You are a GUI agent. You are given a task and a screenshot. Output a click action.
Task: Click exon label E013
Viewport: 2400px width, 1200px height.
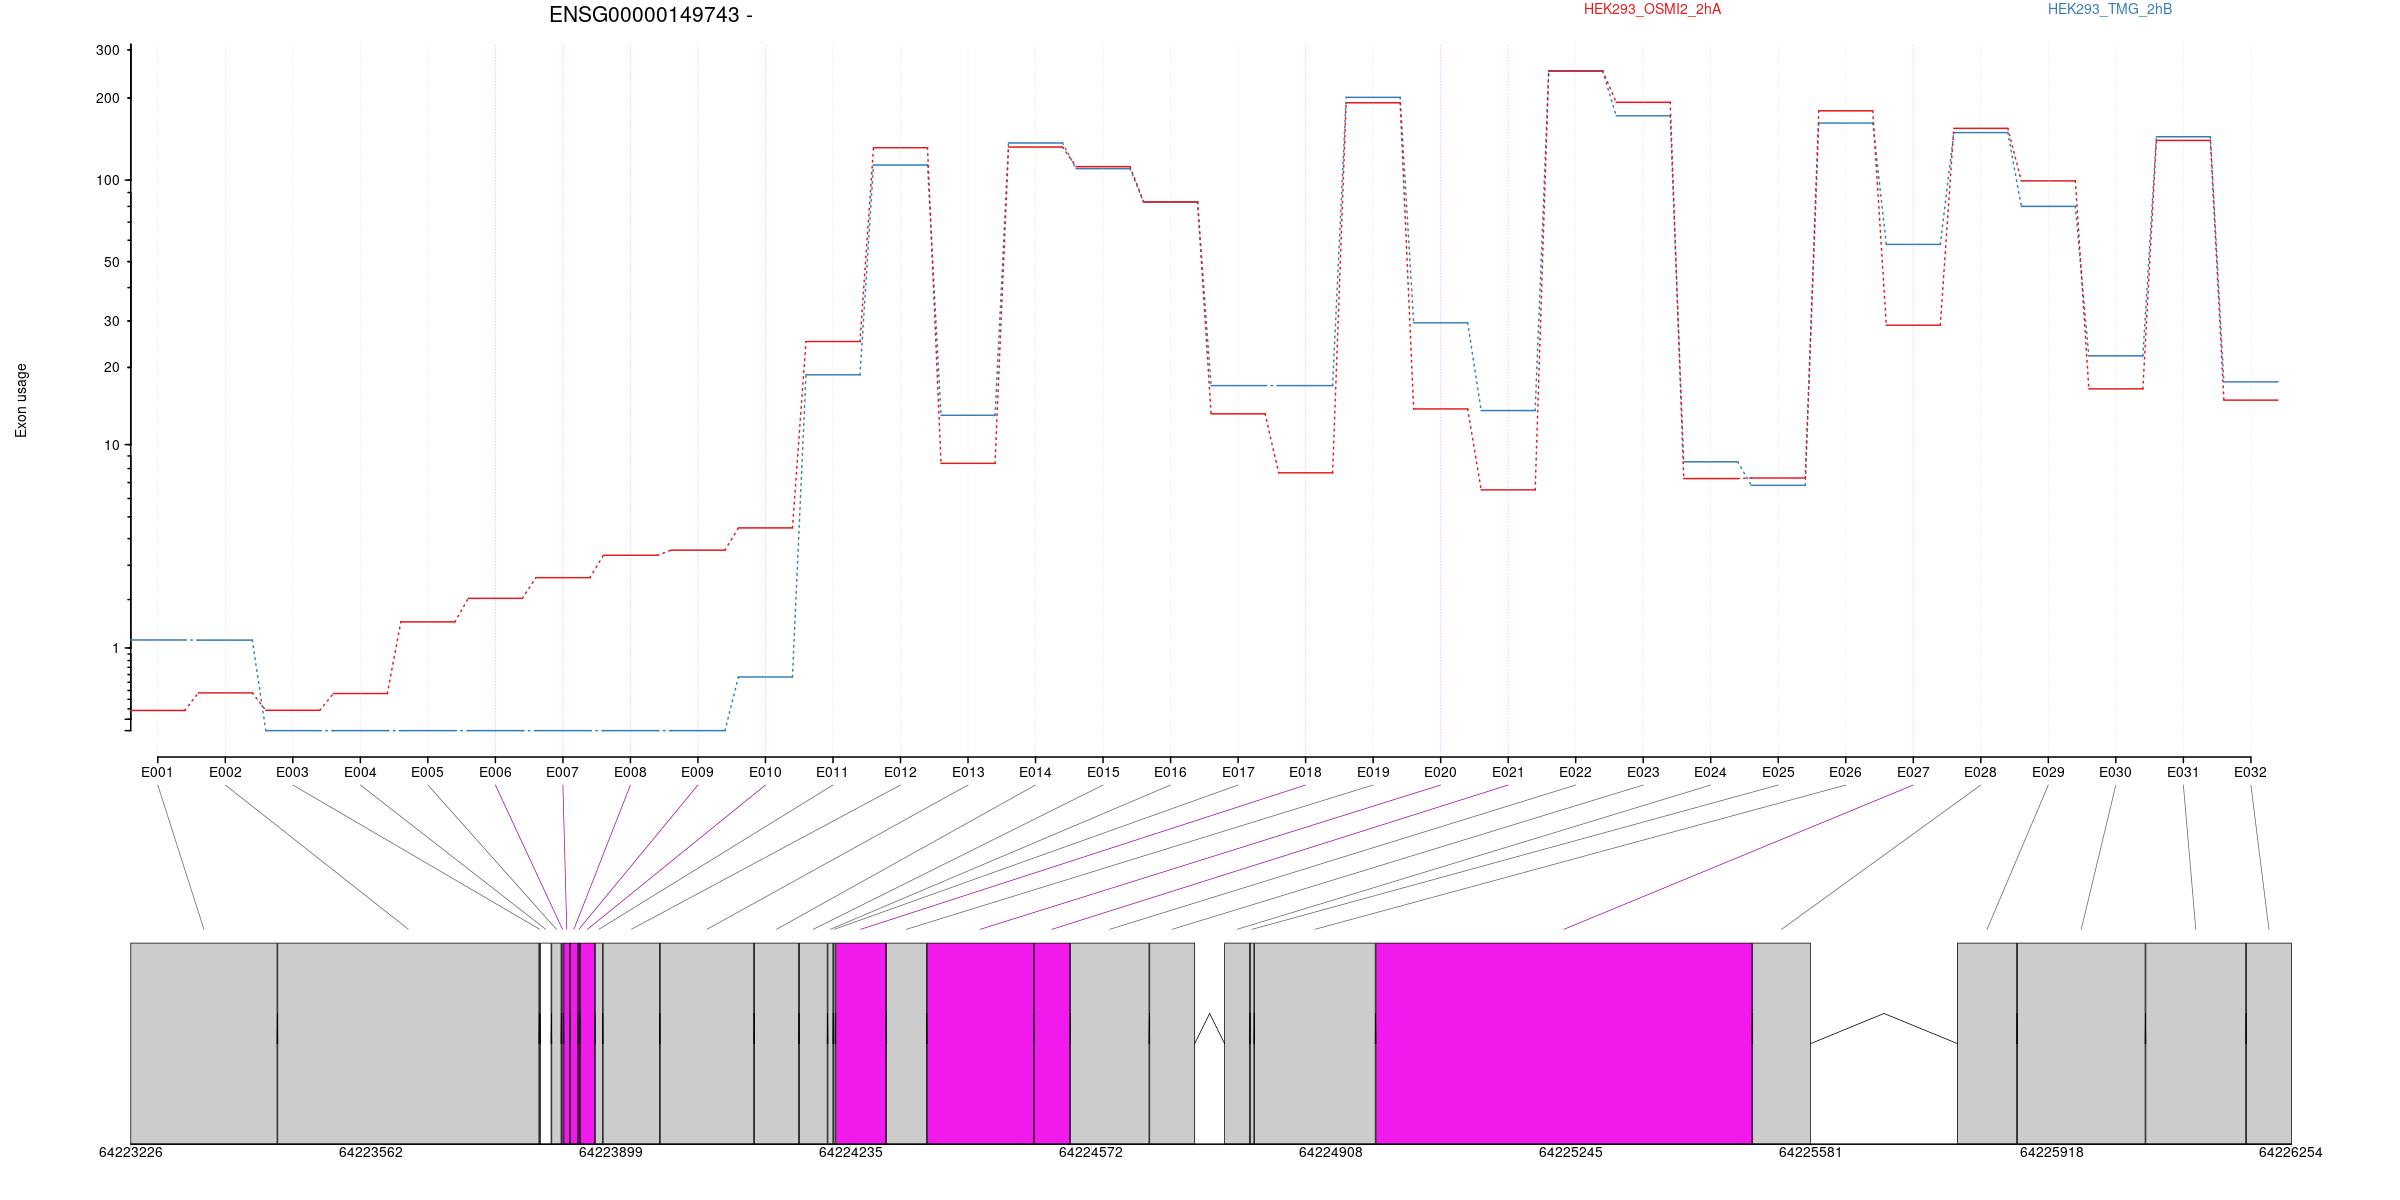click(x=968, y=772)
